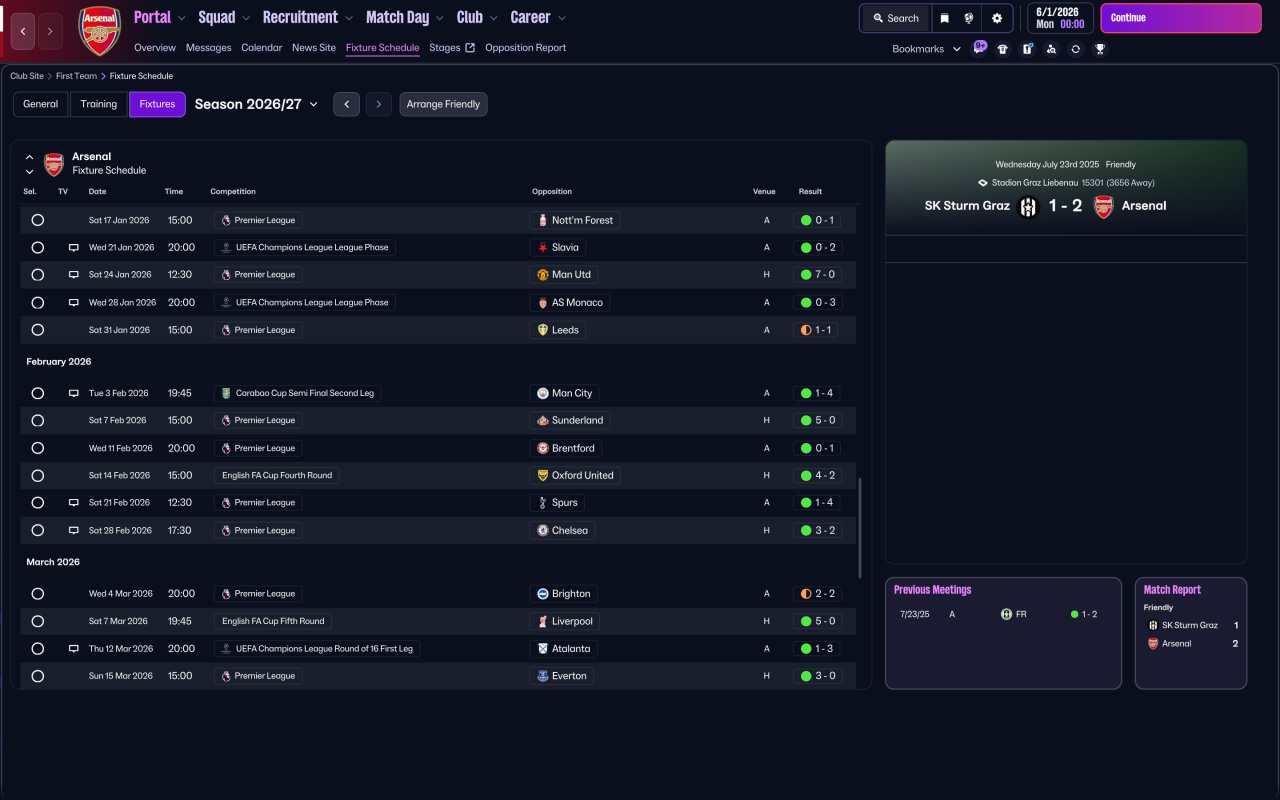This screenshot has width=1280, height=800.
Task: Click the TV icon on Man City row
Action: (x=73, y=393)
